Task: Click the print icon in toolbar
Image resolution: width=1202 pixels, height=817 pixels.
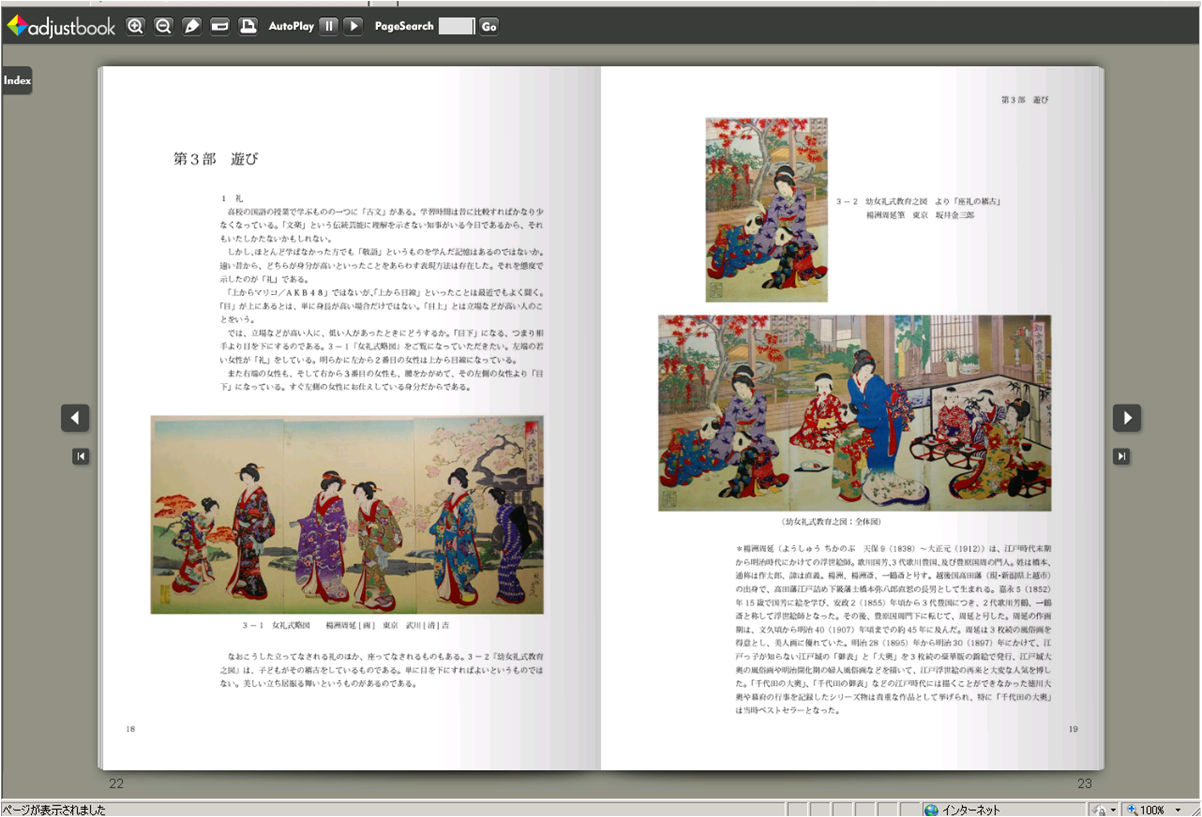Action: click(248, 26)
